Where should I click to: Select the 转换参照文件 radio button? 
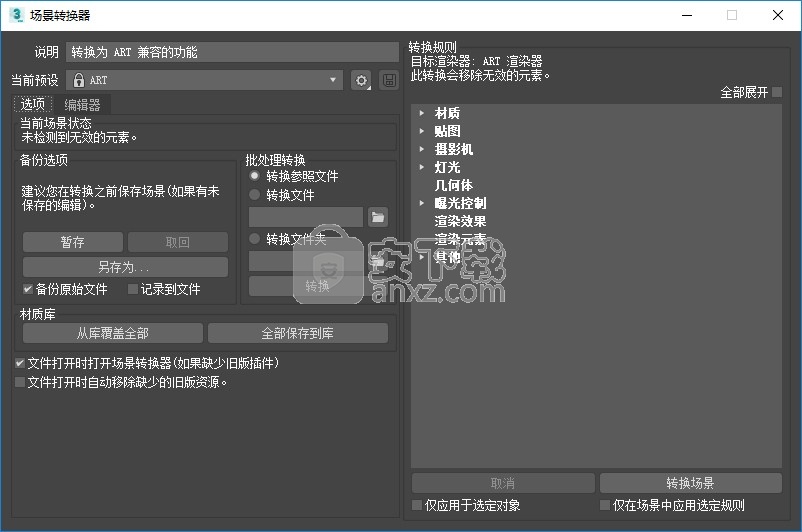(x=254, y=176)
